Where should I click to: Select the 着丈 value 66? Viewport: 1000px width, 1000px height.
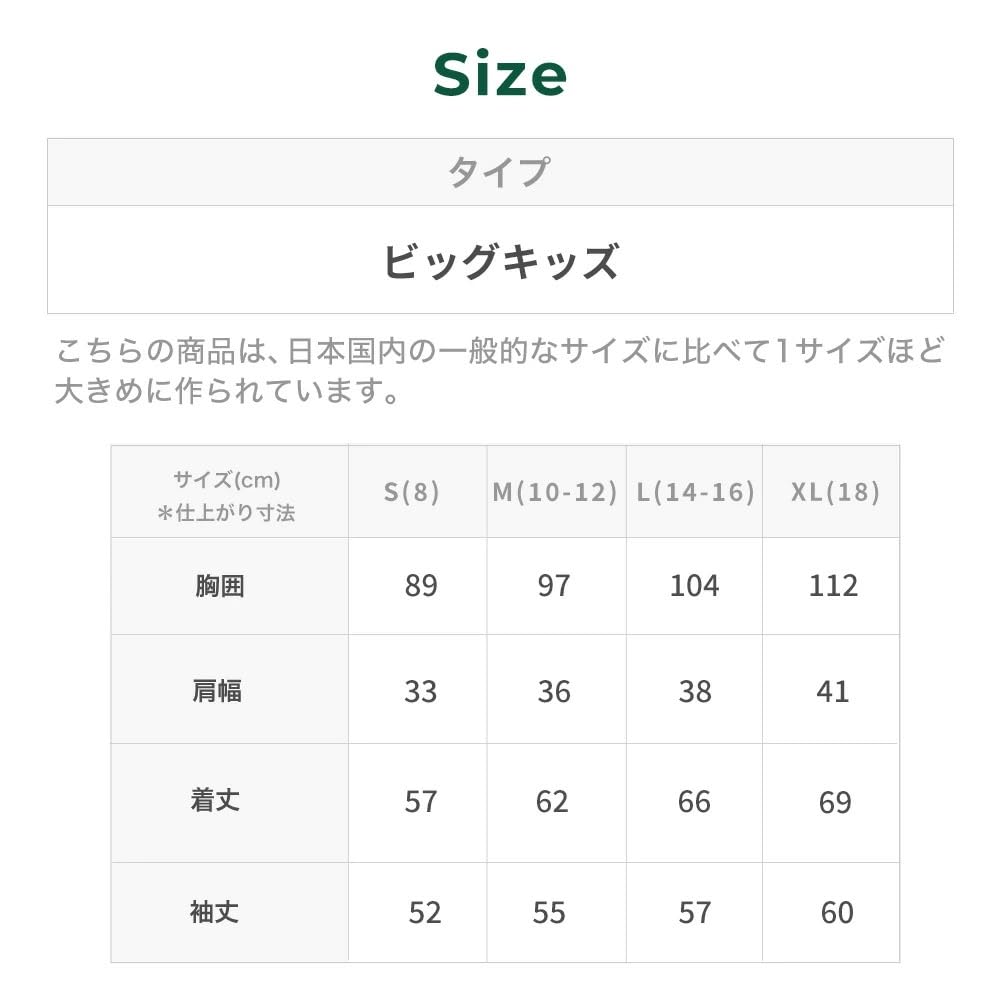(694, 802)
